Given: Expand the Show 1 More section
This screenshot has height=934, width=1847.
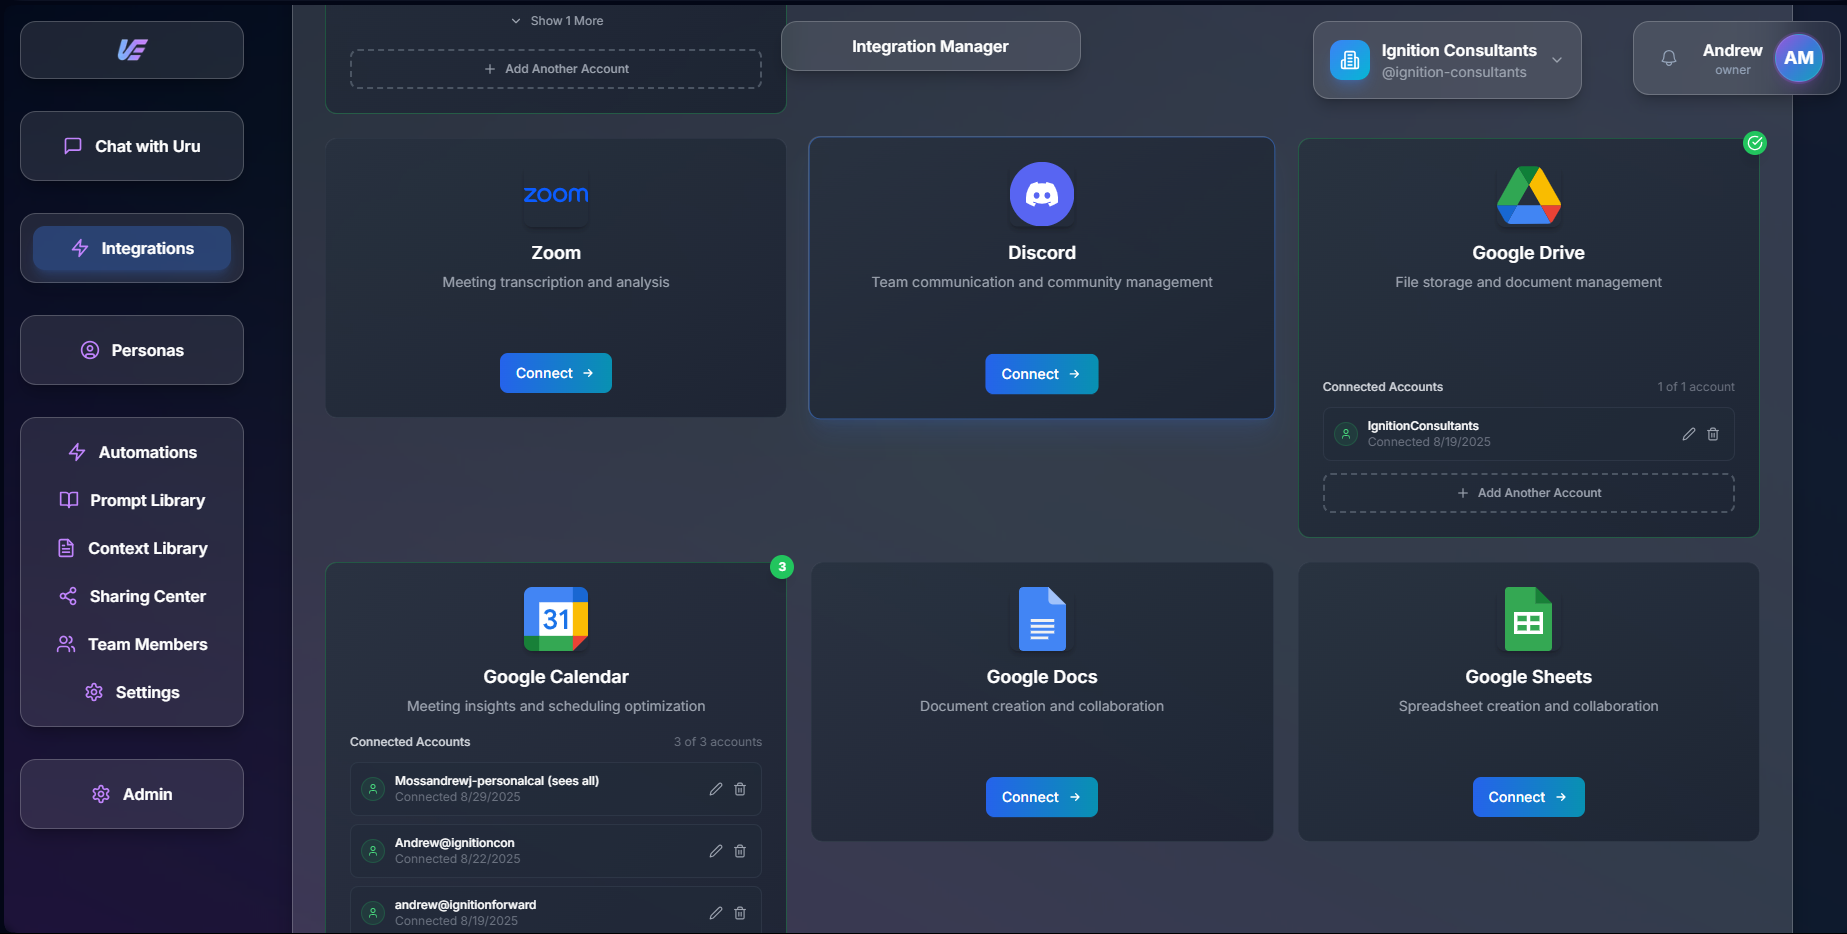Looking at the screenshot, I should coord(556,20).
